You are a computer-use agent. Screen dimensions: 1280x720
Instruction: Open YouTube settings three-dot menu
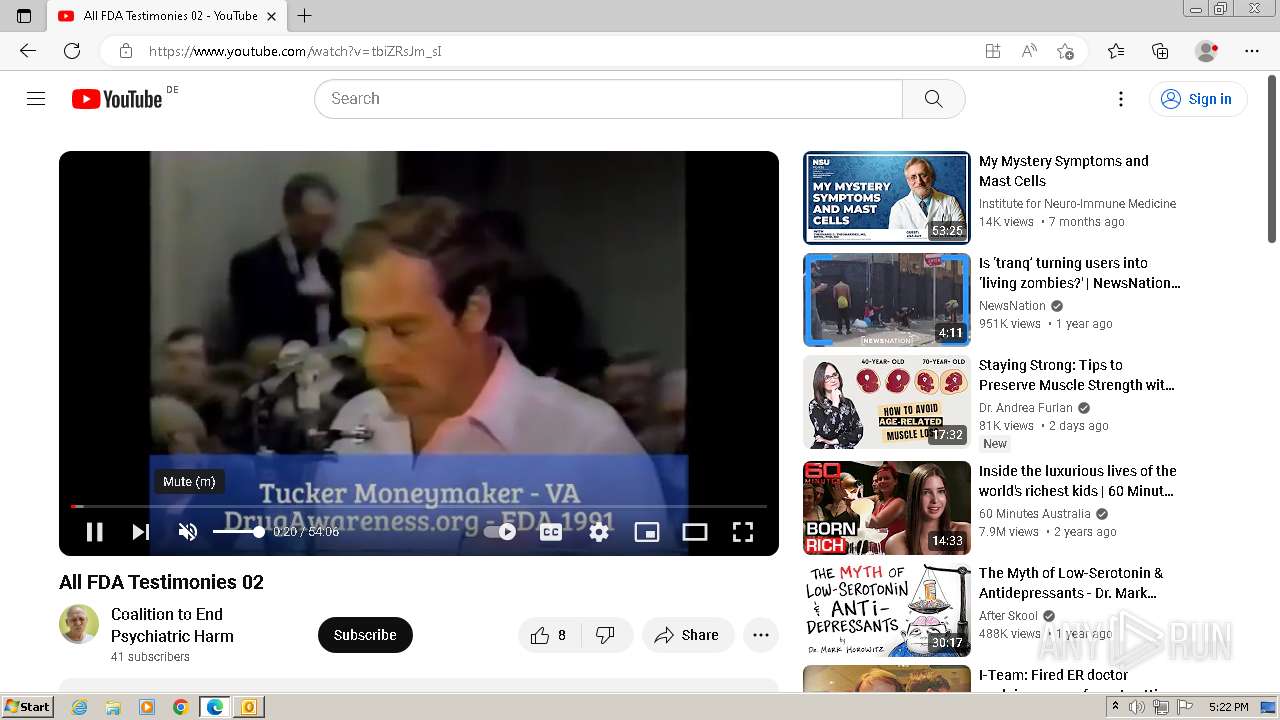pyautogui.click(x=1121, y=99)
